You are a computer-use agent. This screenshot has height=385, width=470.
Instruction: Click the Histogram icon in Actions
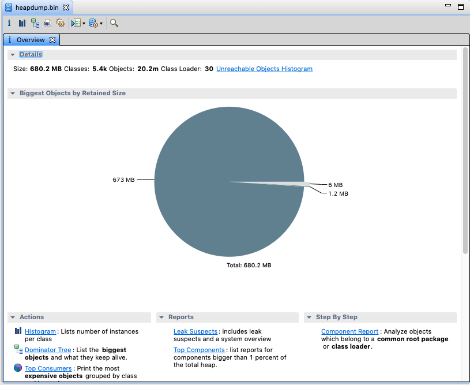coord(18,331)
